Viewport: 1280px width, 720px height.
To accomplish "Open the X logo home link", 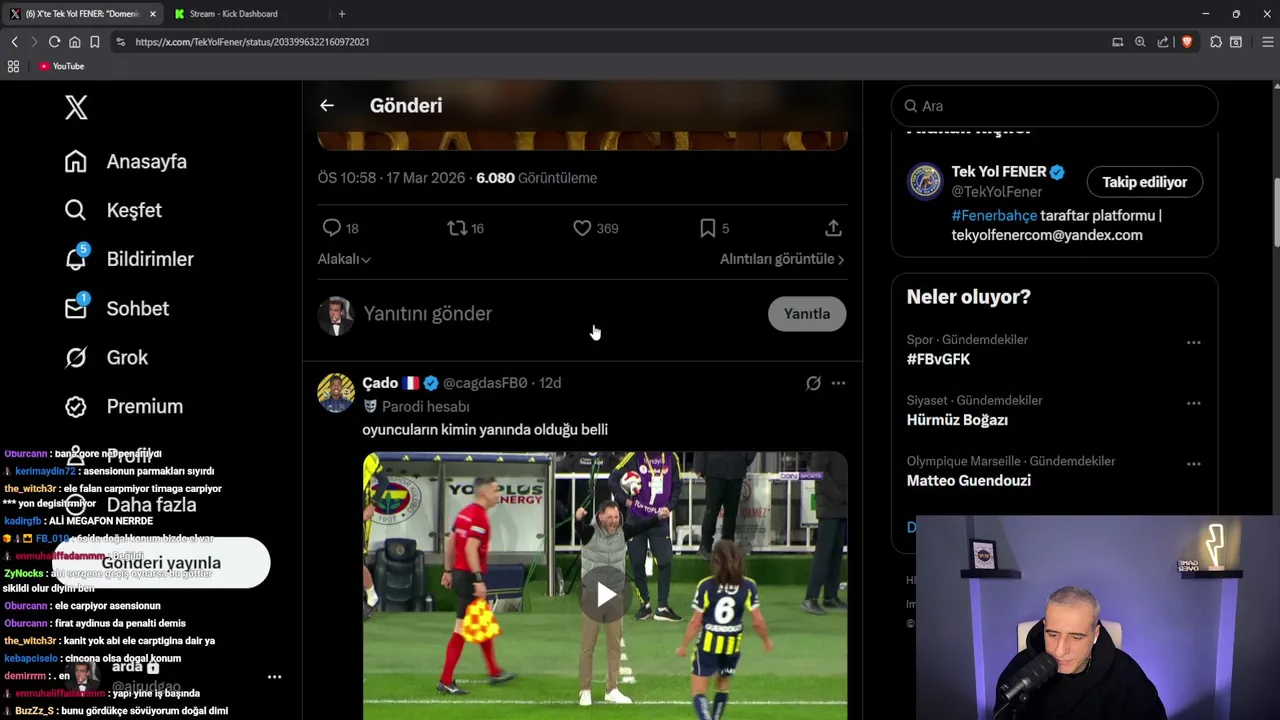I will (76, 108).
